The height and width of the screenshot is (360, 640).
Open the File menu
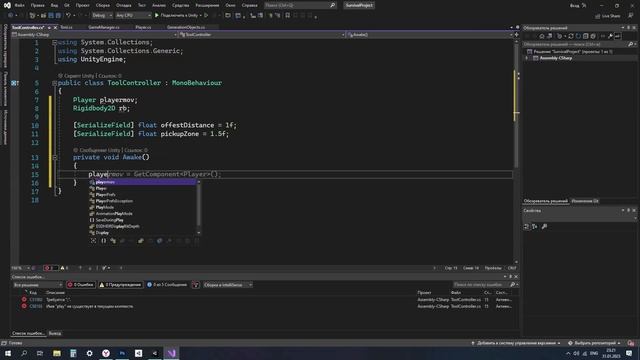[x=19, y=5]
